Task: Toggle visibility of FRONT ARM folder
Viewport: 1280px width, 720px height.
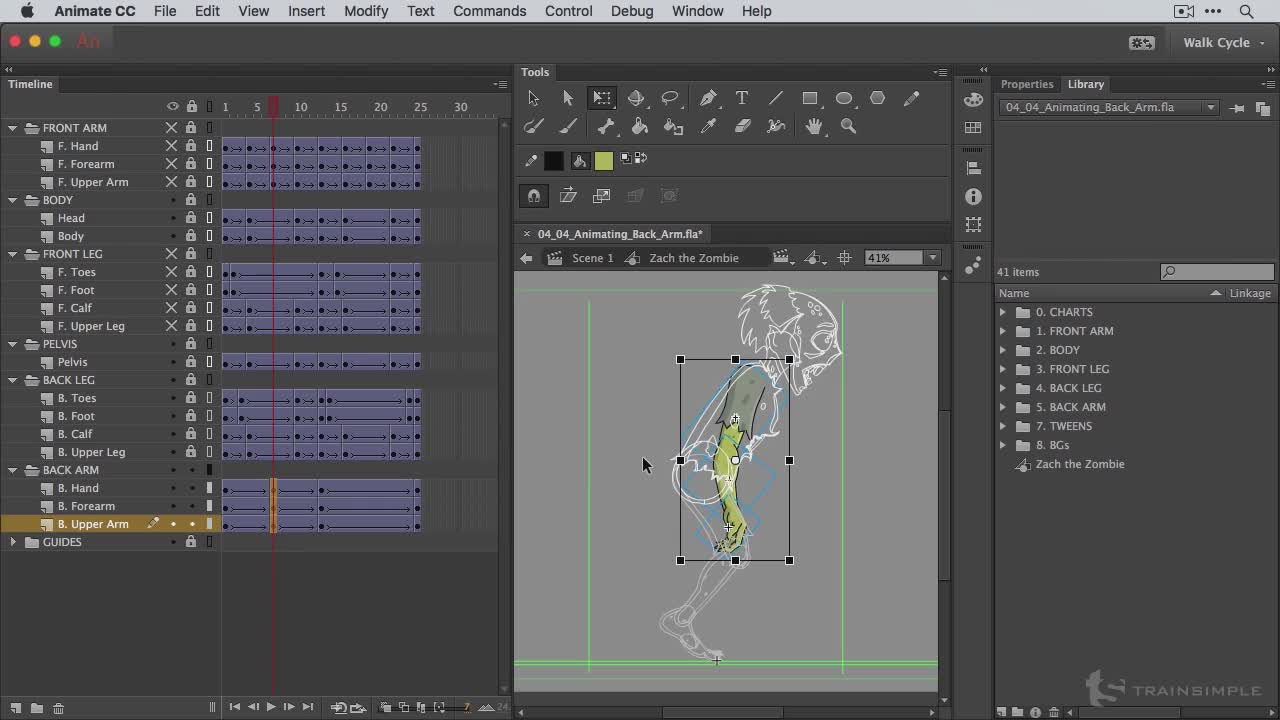Action: [x=172, y=128]
